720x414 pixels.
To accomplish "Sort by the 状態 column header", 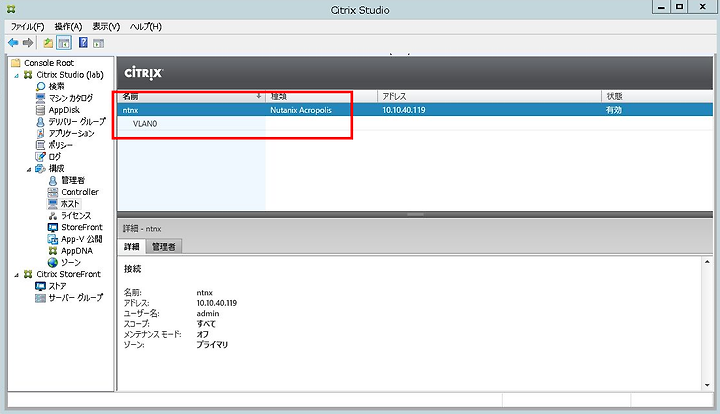I will pos(657,96).
